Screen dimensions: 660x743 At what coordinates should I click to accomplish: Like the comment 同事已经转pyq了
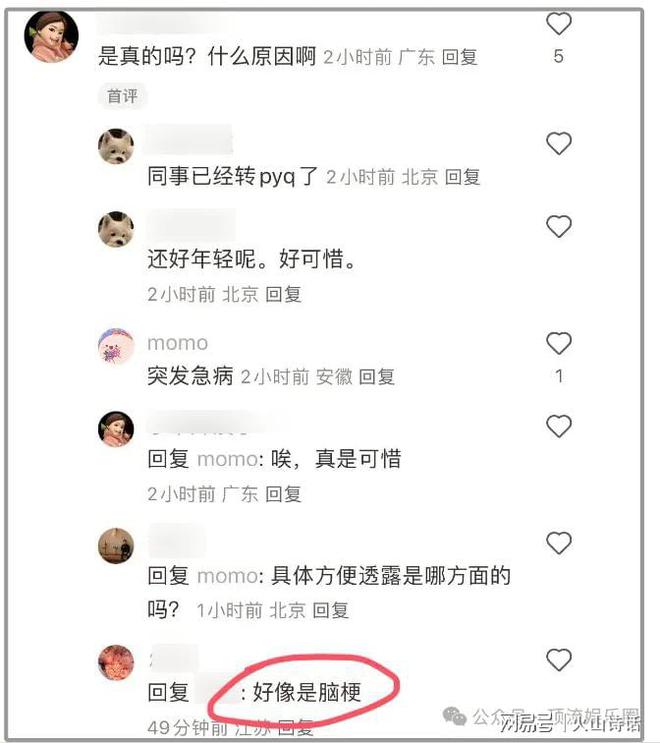[x=559, y=143]
